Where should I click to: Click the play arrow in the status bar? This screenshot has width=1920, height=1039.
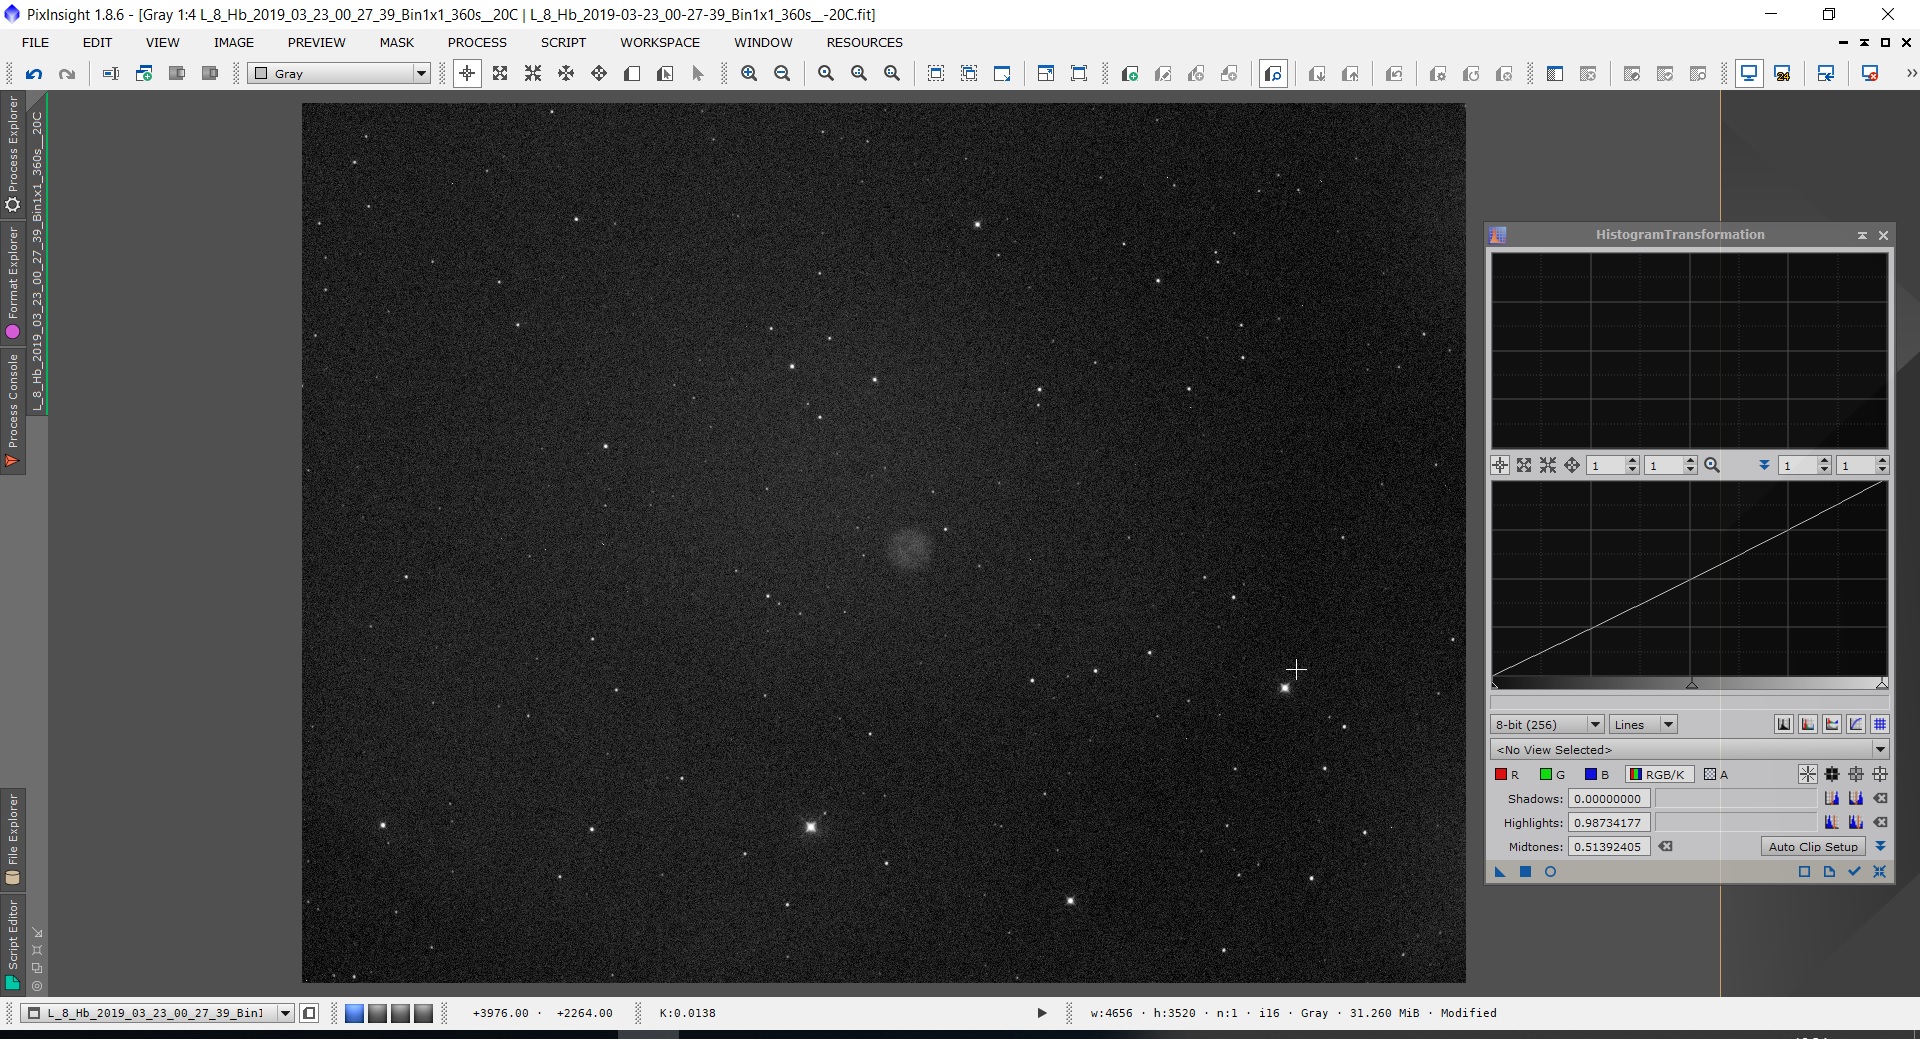1041,1013
